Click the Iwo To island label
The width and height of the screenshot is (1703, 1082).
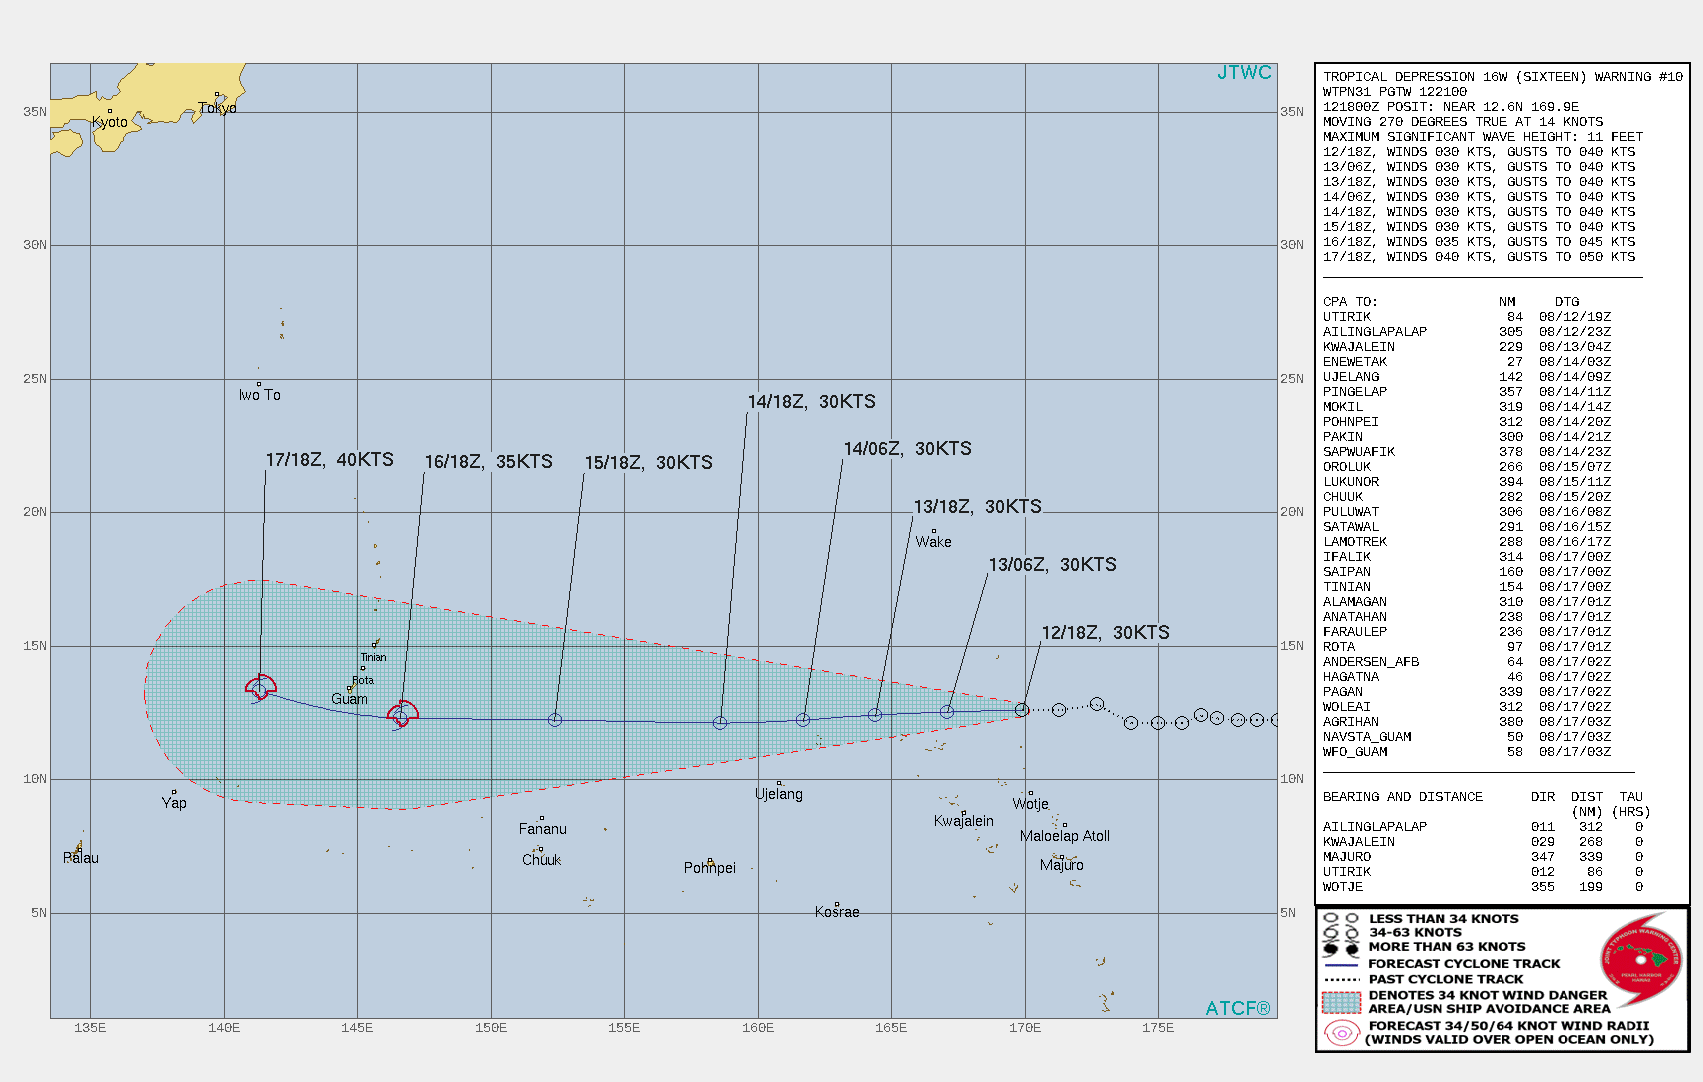click(260, 395)
